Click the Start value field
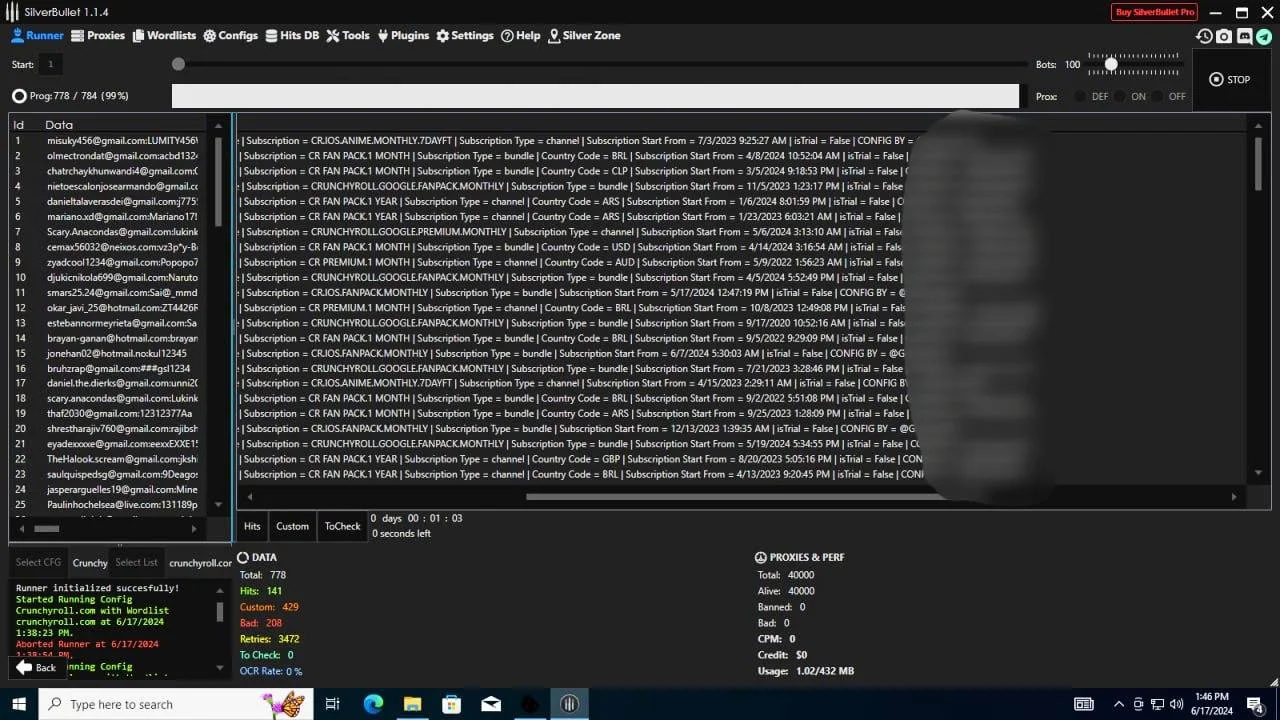The width and height of the screenshot is (1280, 720). [51, 64]
